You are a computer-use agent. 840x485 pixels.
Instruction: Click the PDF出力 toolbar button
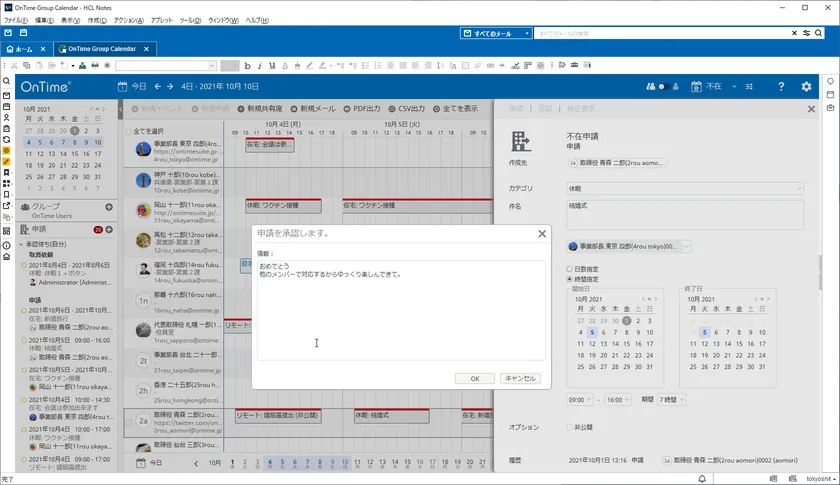click(x=361, y=108)
